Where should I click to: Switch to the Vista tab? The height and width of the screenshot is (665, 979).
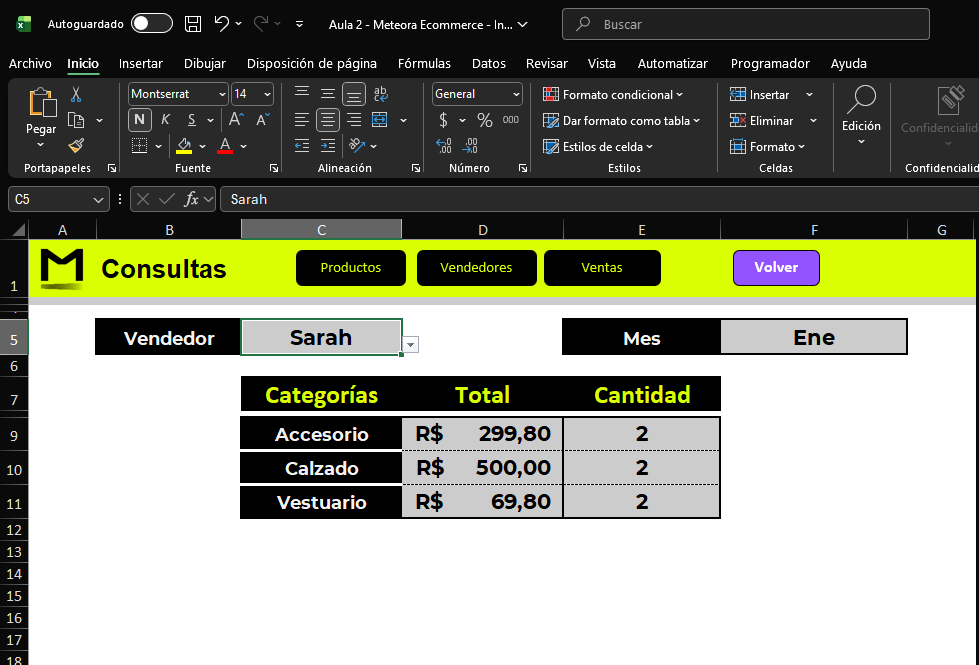coord(601,64)
